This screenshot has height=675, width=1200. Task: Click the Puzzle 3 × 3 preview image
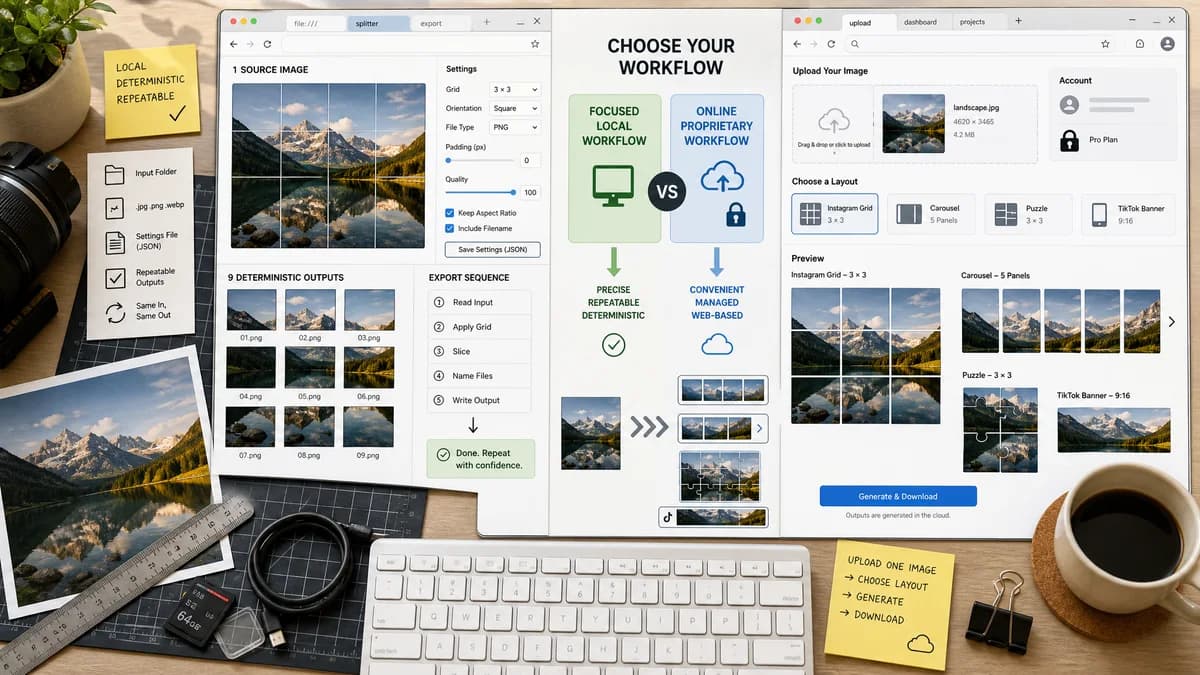point(1000,430)
